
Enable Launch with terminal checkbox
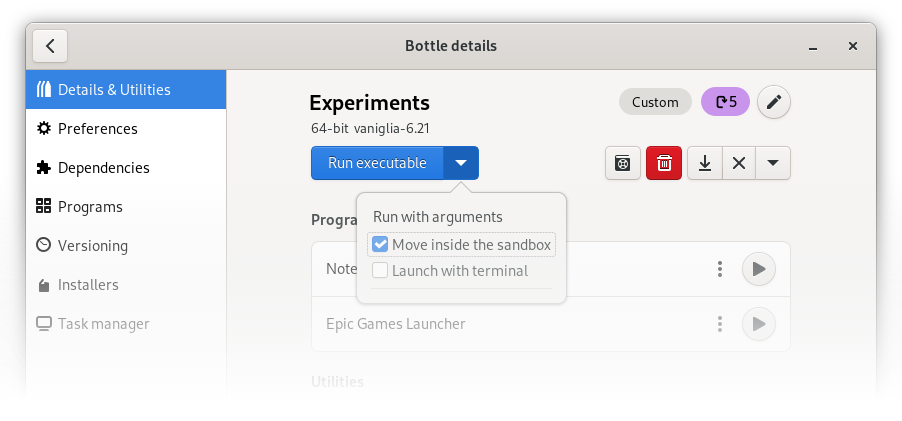(380, 271)
